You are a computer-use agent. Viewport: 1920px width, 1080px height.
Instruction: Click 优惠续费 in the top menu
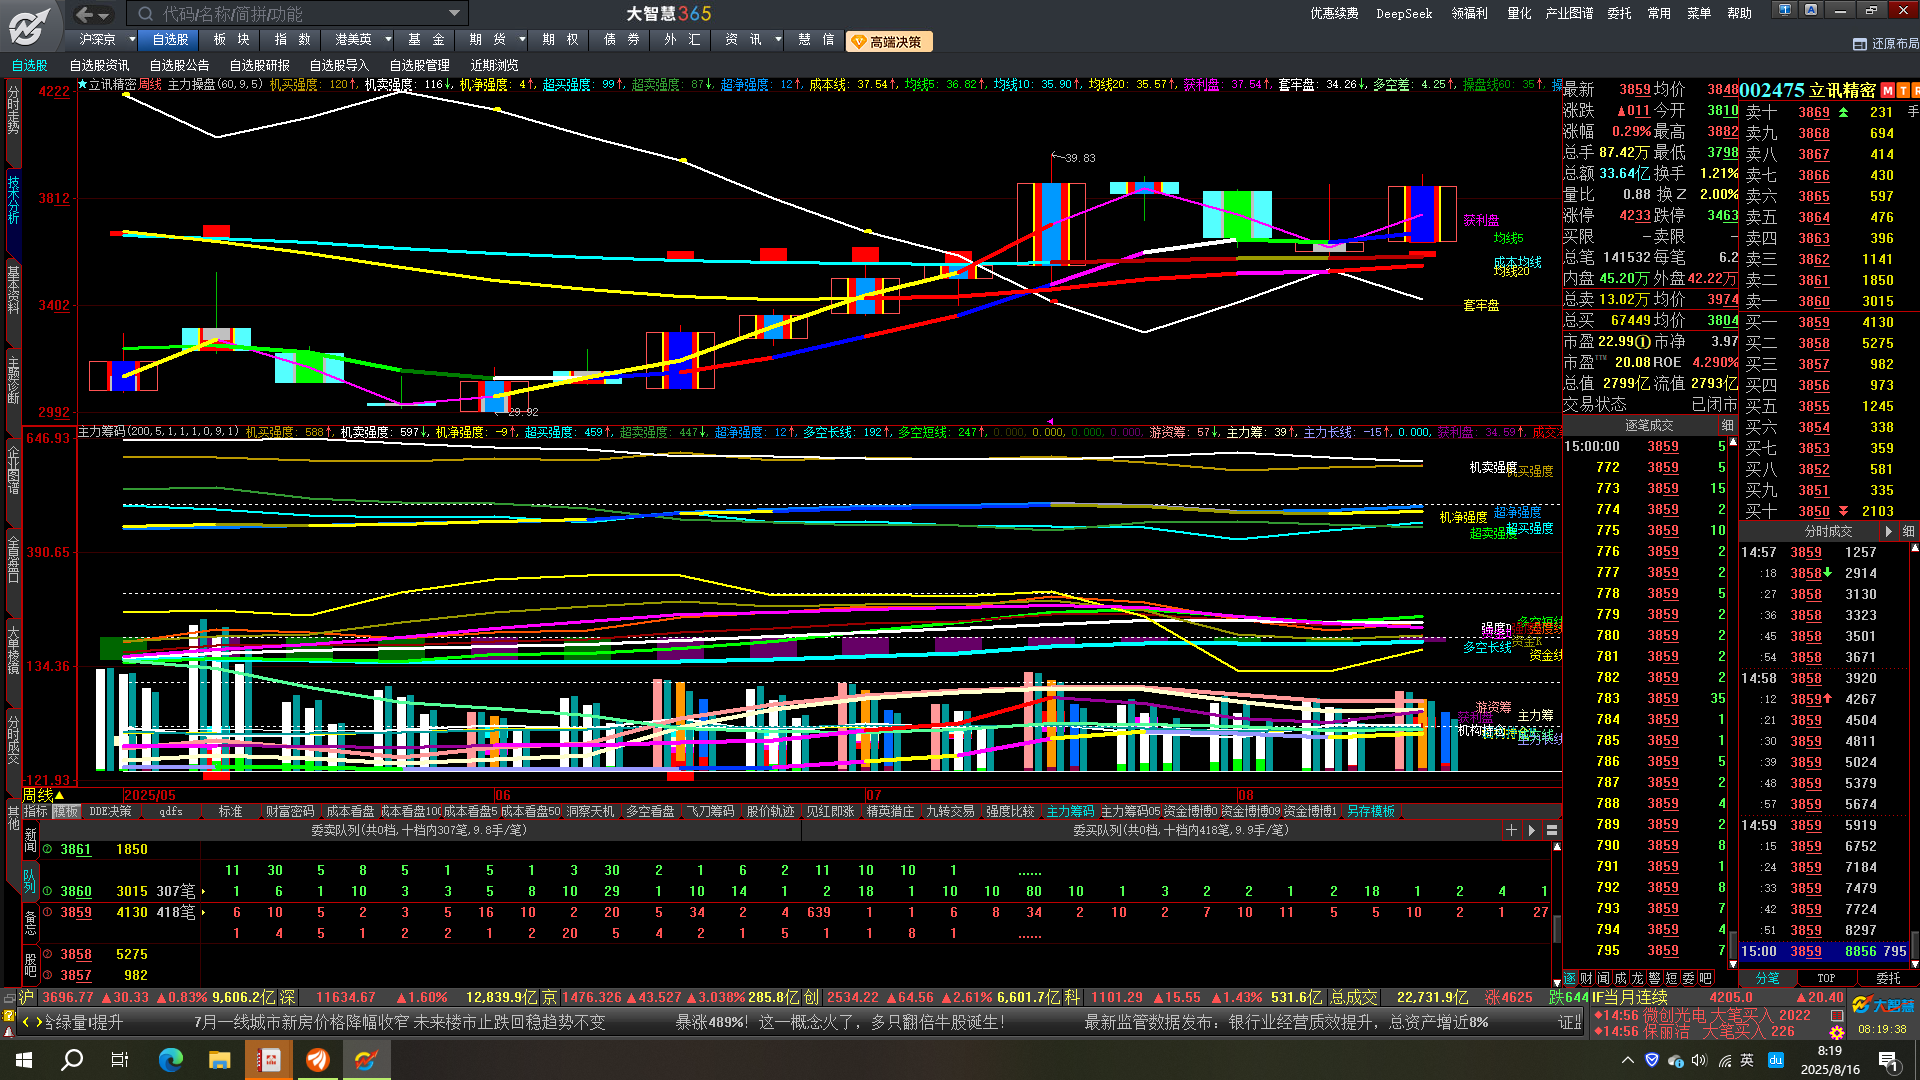1335,13
